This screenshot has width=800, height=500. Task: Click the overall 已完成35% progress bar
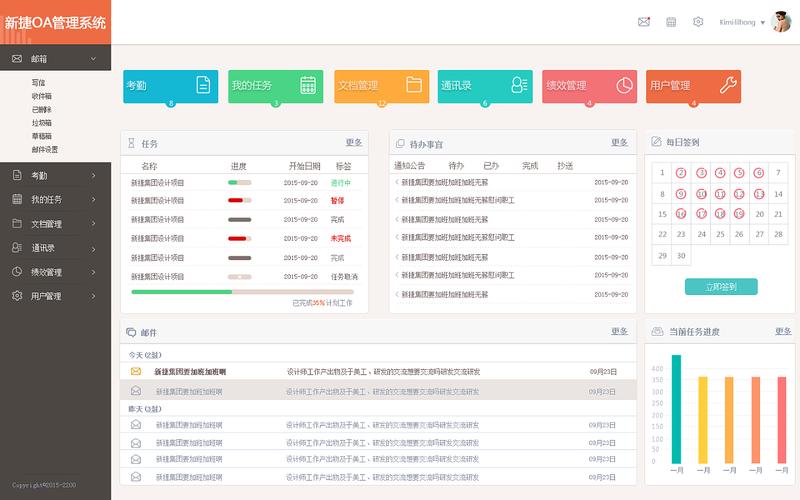[242, 292]
